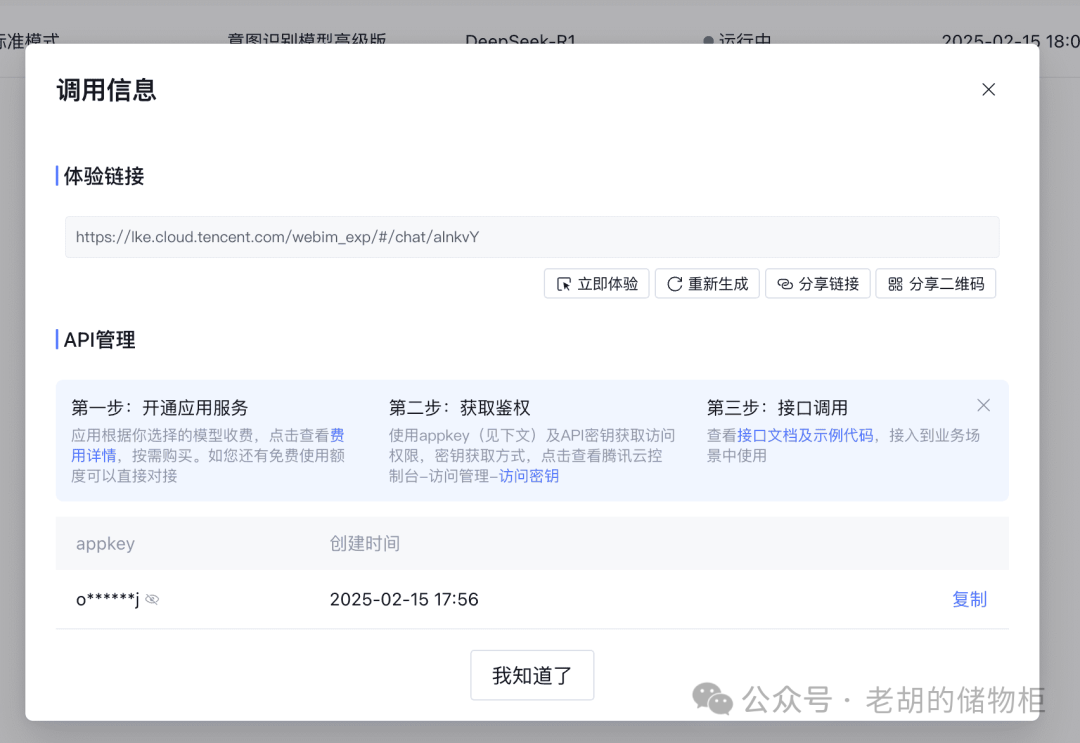
Task: Click 第二步:获取鉴权 heading
Action: tap(459, 408)
